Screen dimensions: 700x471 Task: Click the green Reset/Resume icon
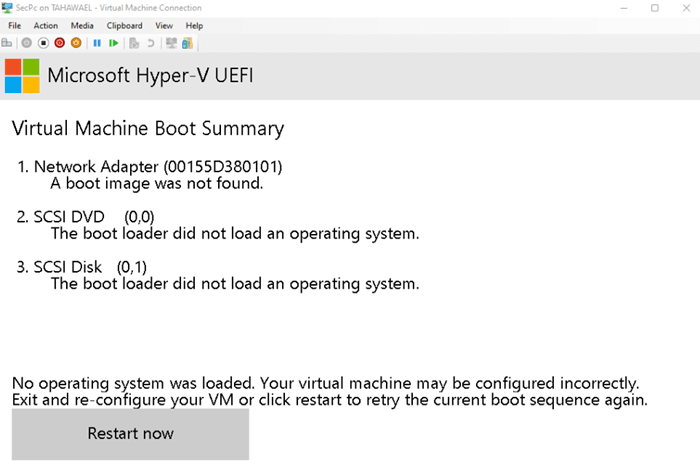click(113, 43)
